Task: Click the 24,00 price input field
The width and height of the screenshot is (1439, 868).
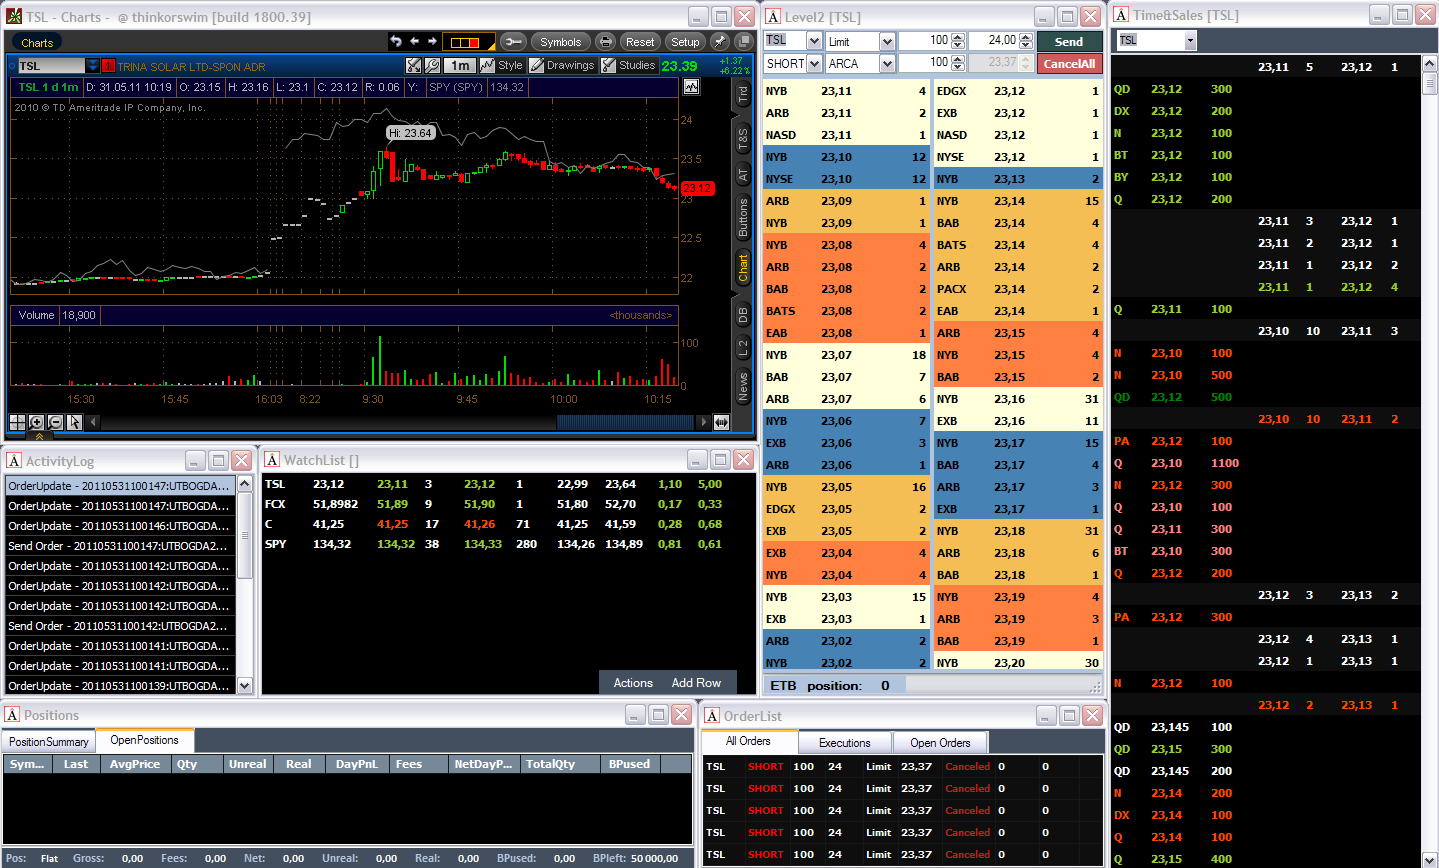Action: (993, 41)
